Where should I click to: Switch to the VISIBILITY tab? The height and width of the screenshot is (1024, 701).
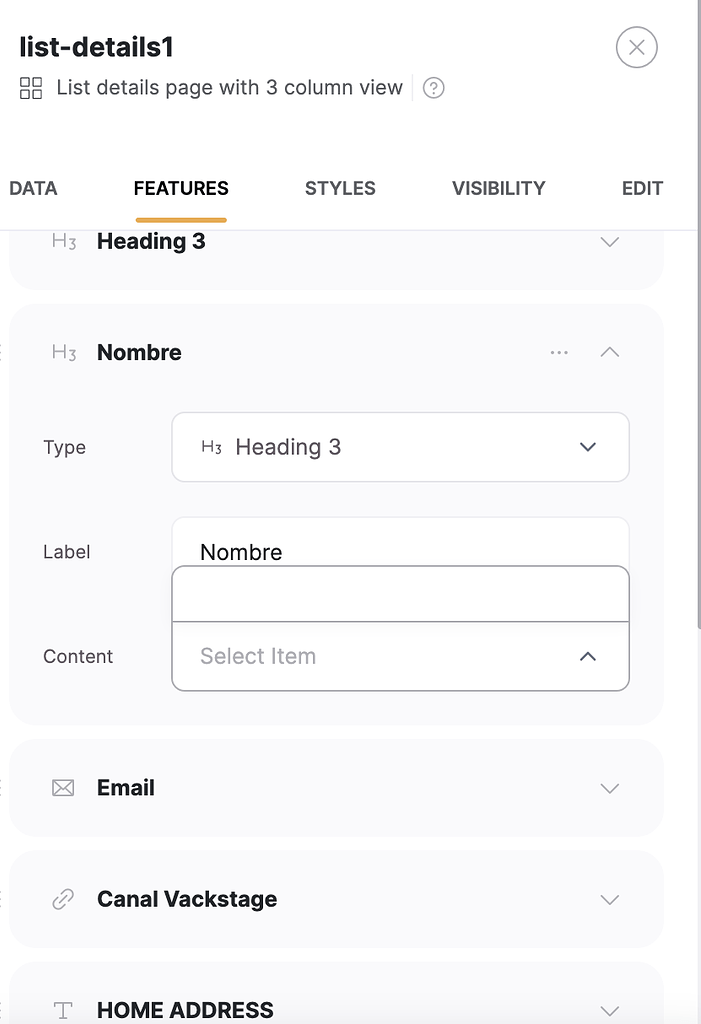click(498, 188)
